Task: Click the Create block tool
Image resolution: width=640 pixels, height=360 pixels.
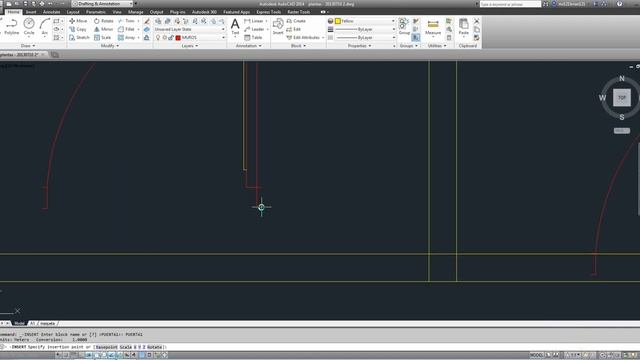Action: coord(296,21)
